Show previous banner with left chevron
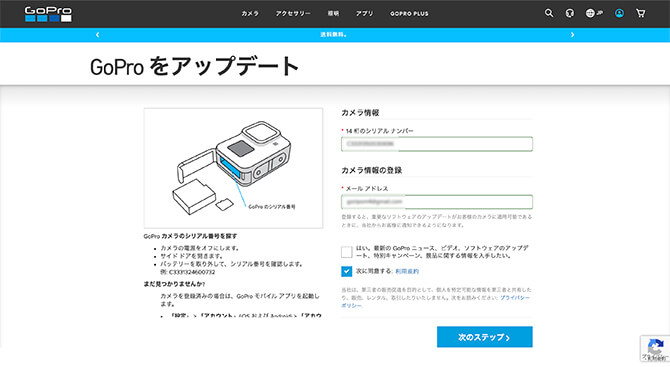 97,35
